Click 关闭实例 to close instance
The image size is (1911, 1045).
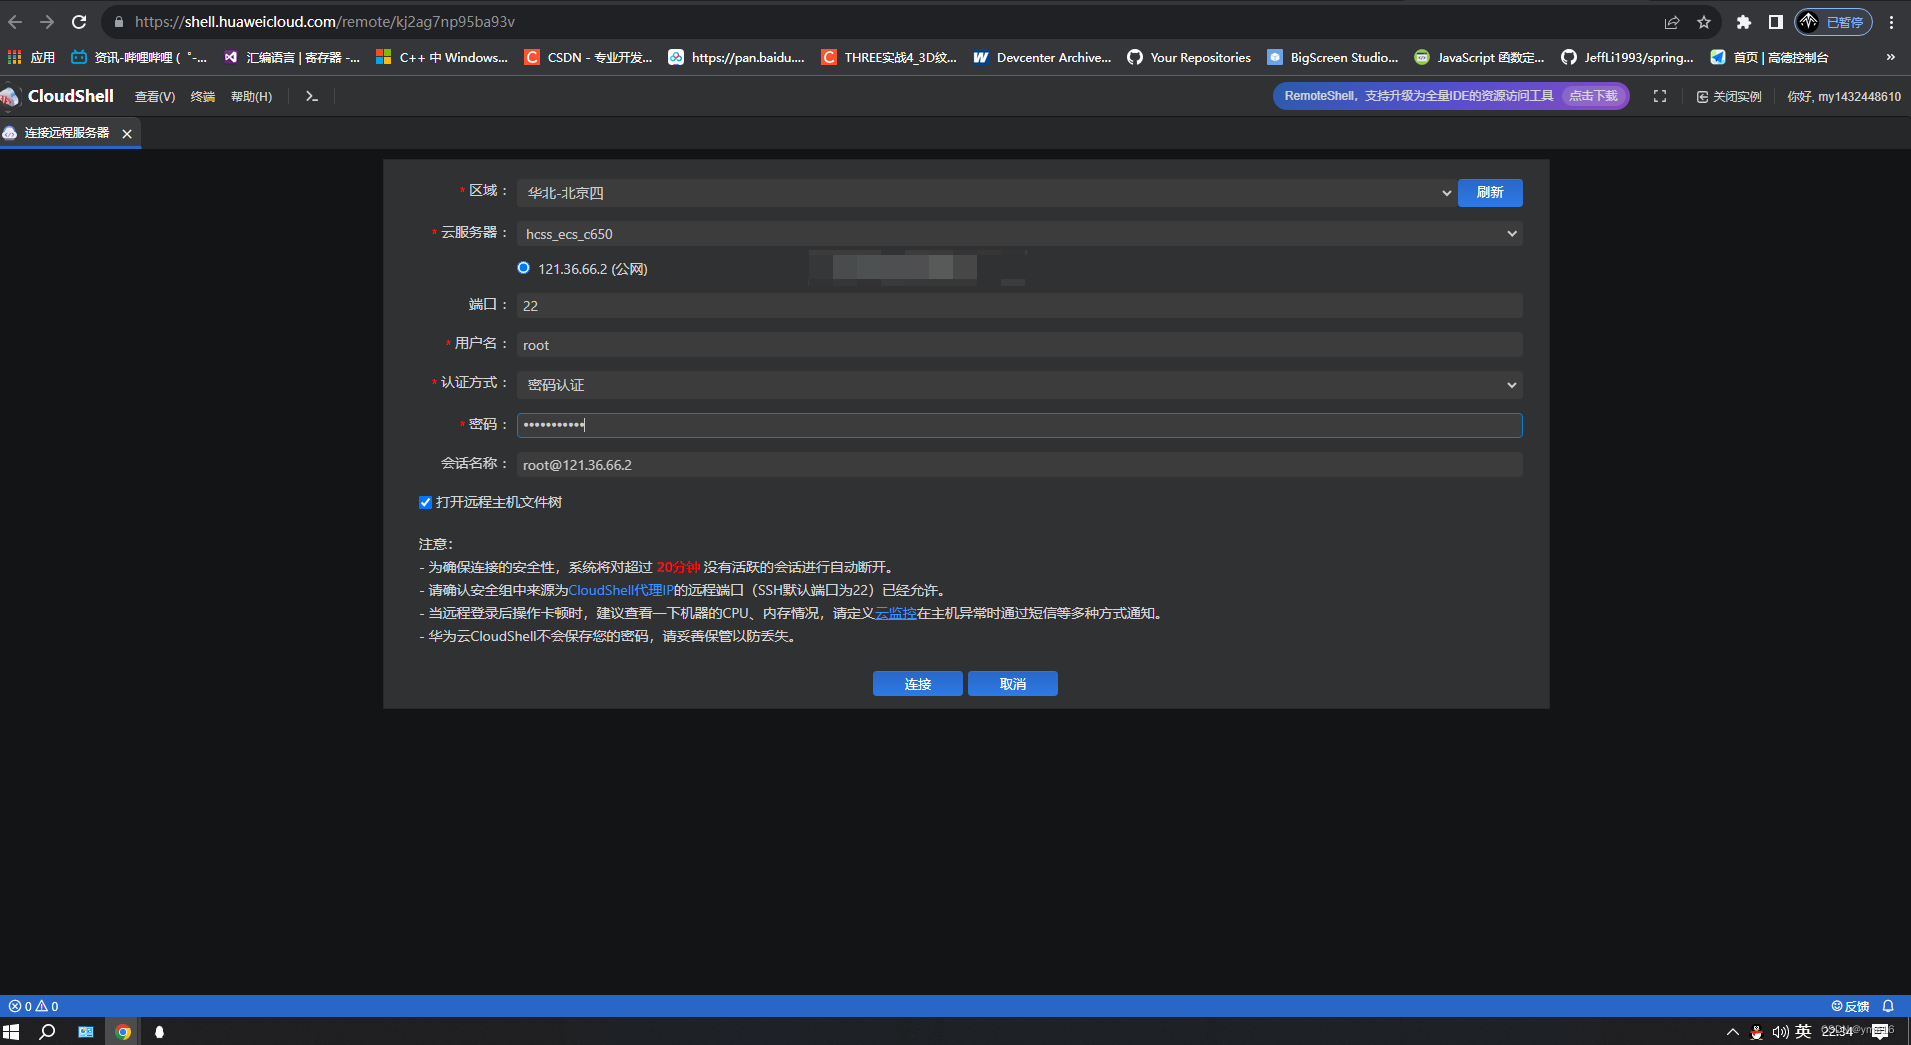[1729, 96]
